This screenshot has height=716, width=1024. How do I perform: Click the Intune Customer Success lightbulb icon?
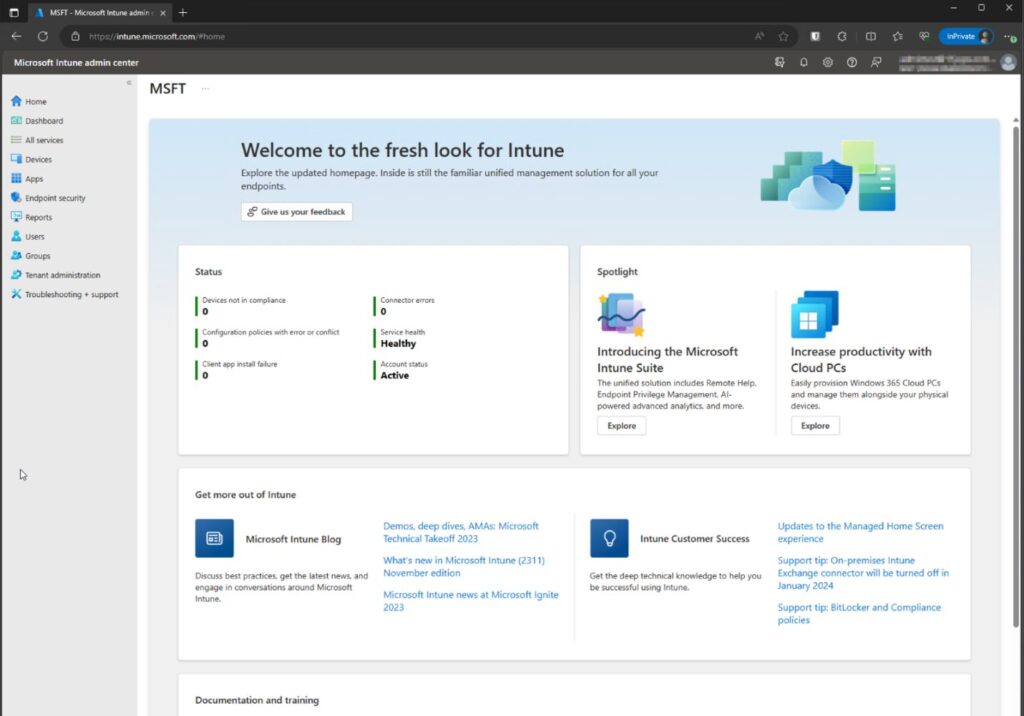609,538
